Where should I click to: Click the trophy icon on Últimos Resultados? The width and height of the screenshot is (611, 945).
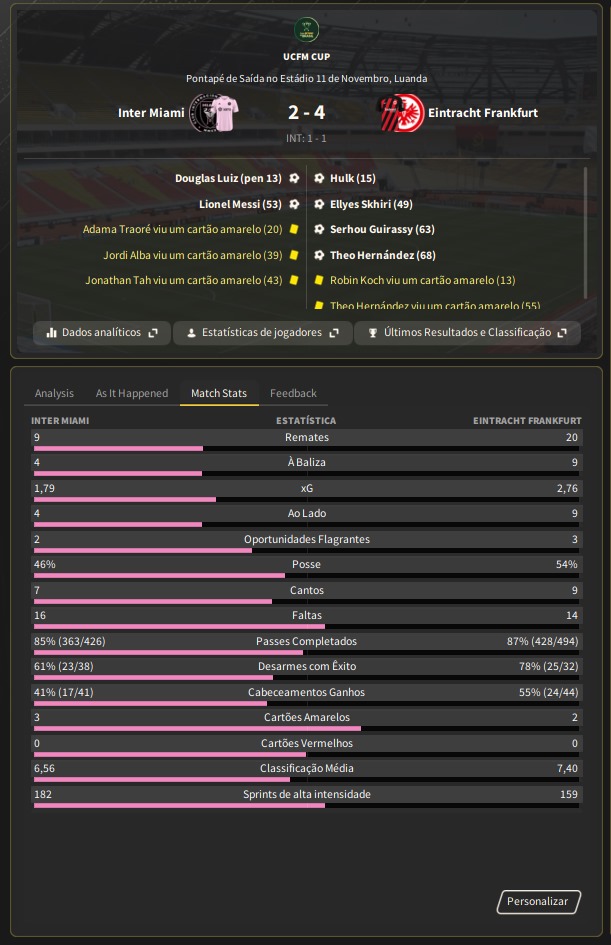(373, 333)
